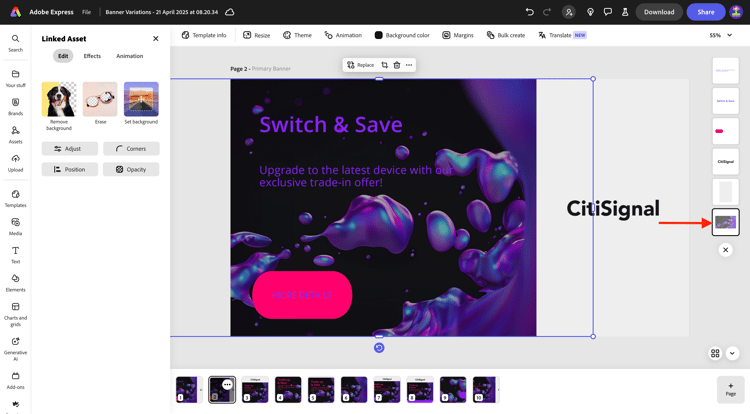Click the rotate handle below the image
Viewport: 750px width, 414px height.
[x=379, y=348]
